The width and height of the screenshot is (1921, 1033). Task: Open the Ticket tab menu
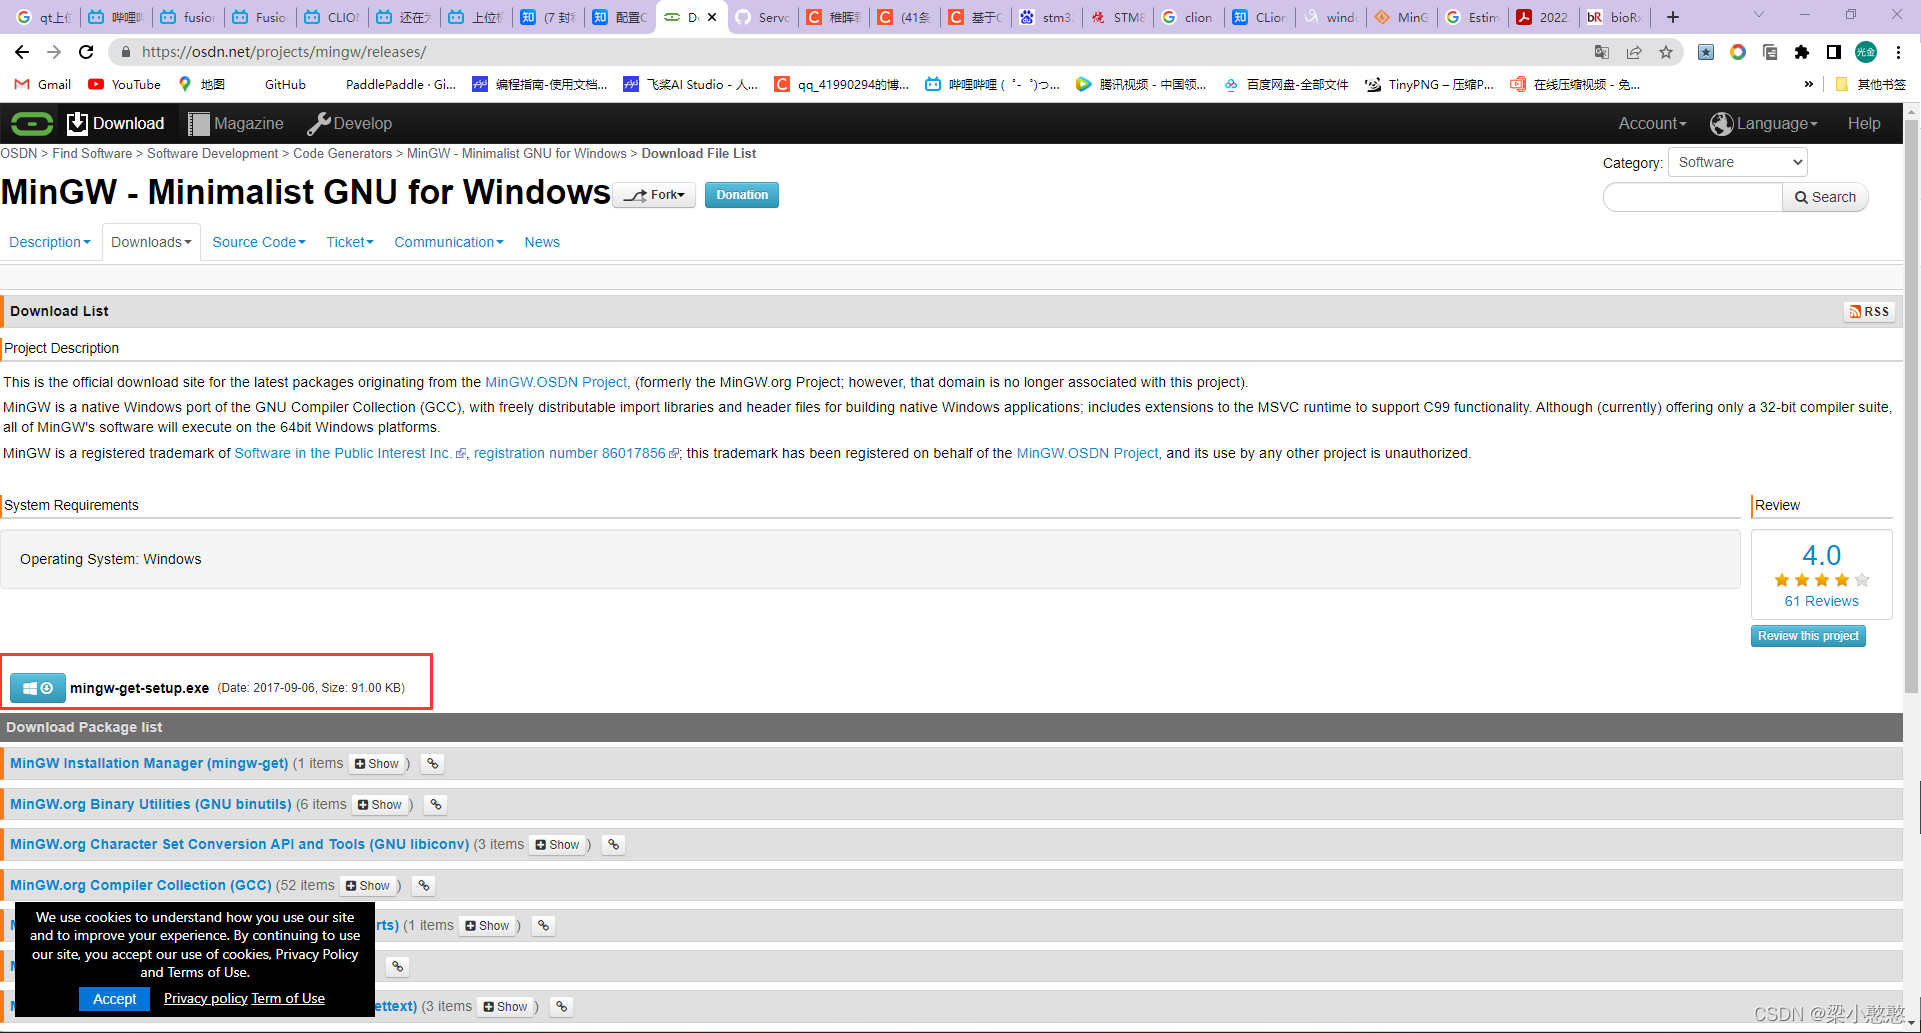350,242
